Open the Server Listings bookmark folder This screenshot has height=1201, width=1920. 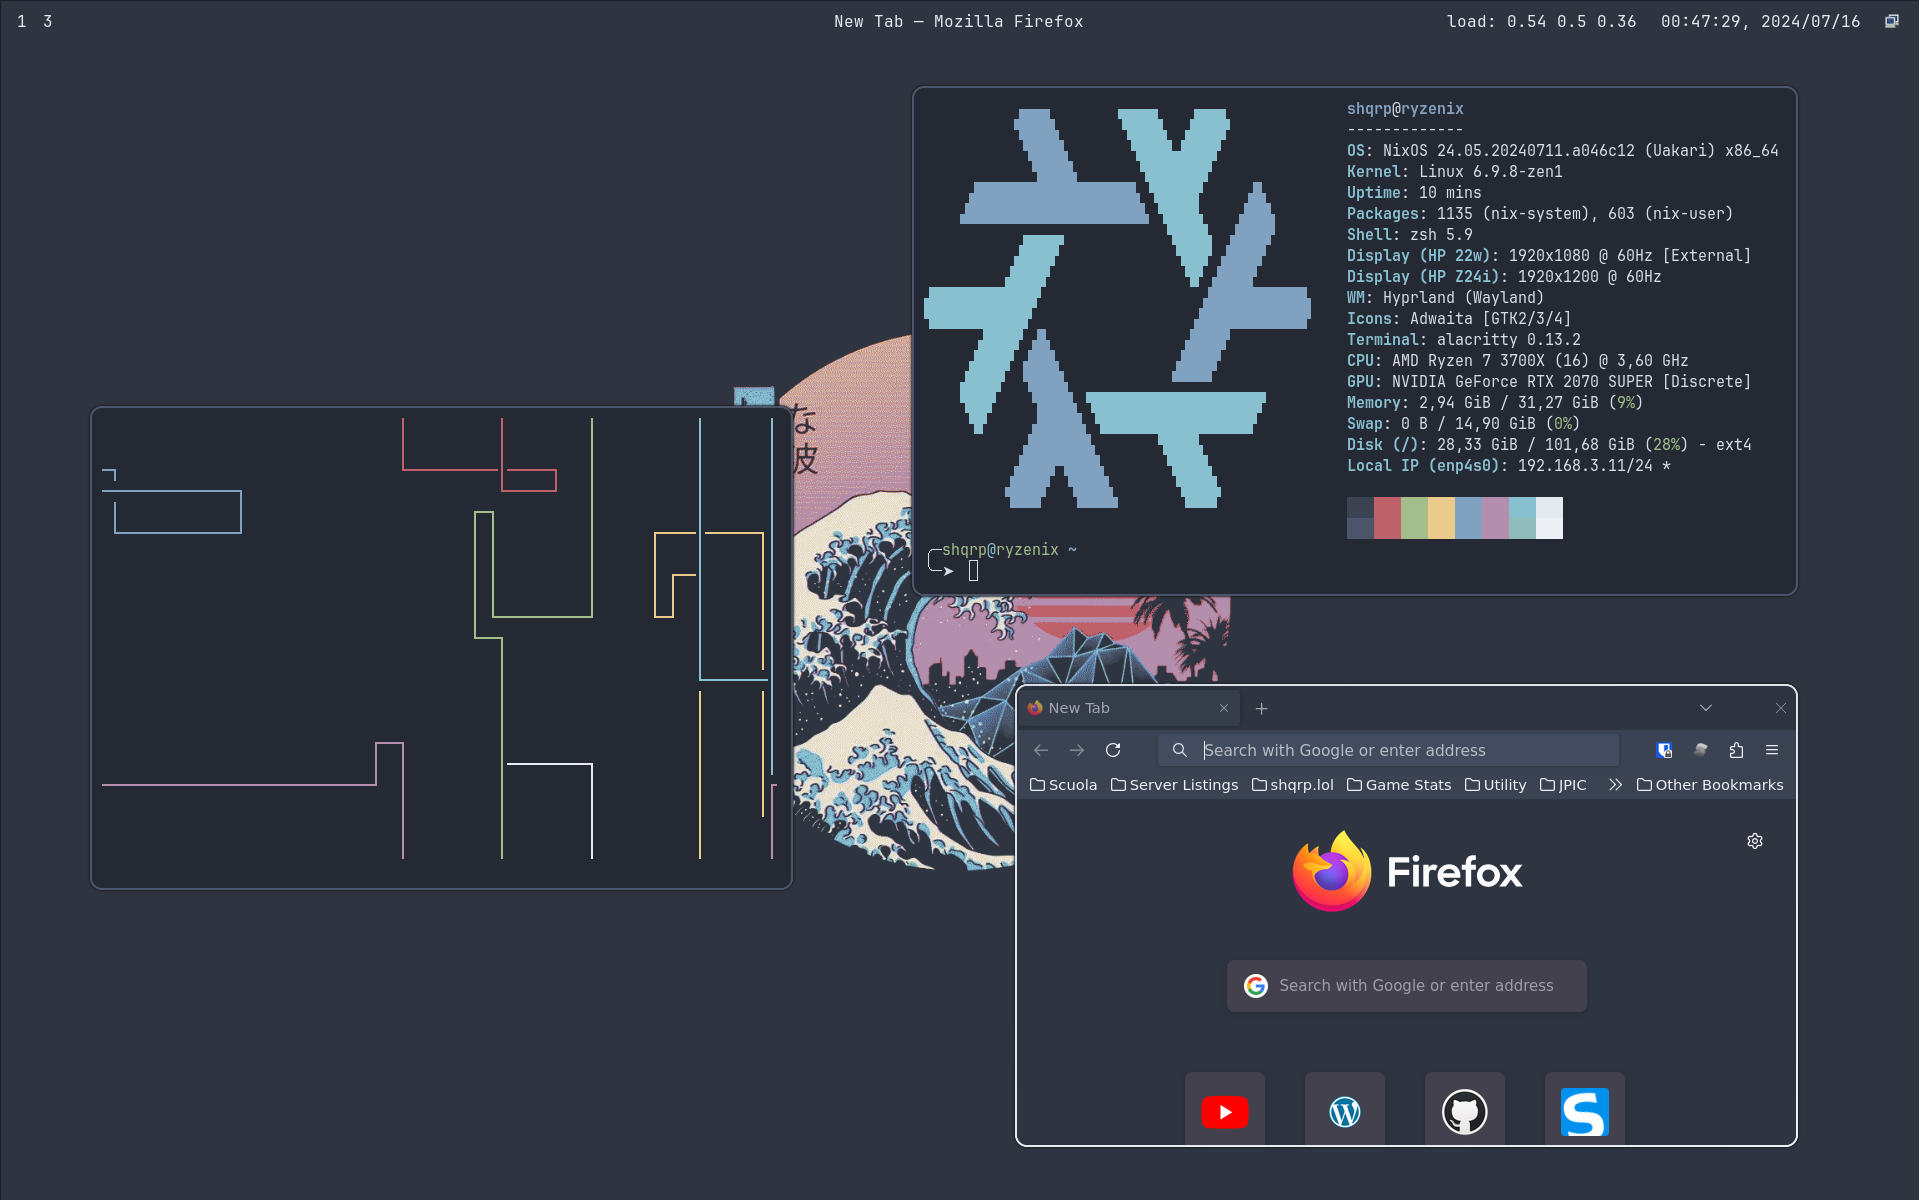(x=1175, y=785)
